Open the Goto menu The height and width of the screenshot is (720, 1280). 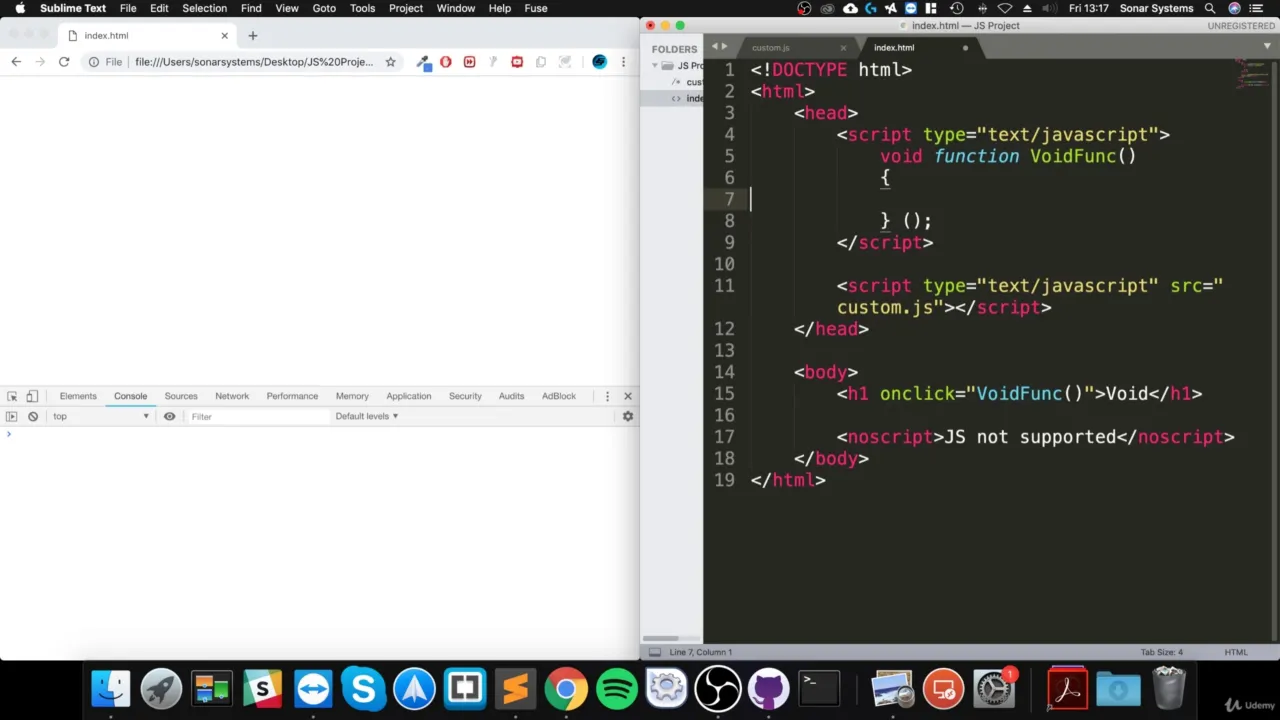324,8
